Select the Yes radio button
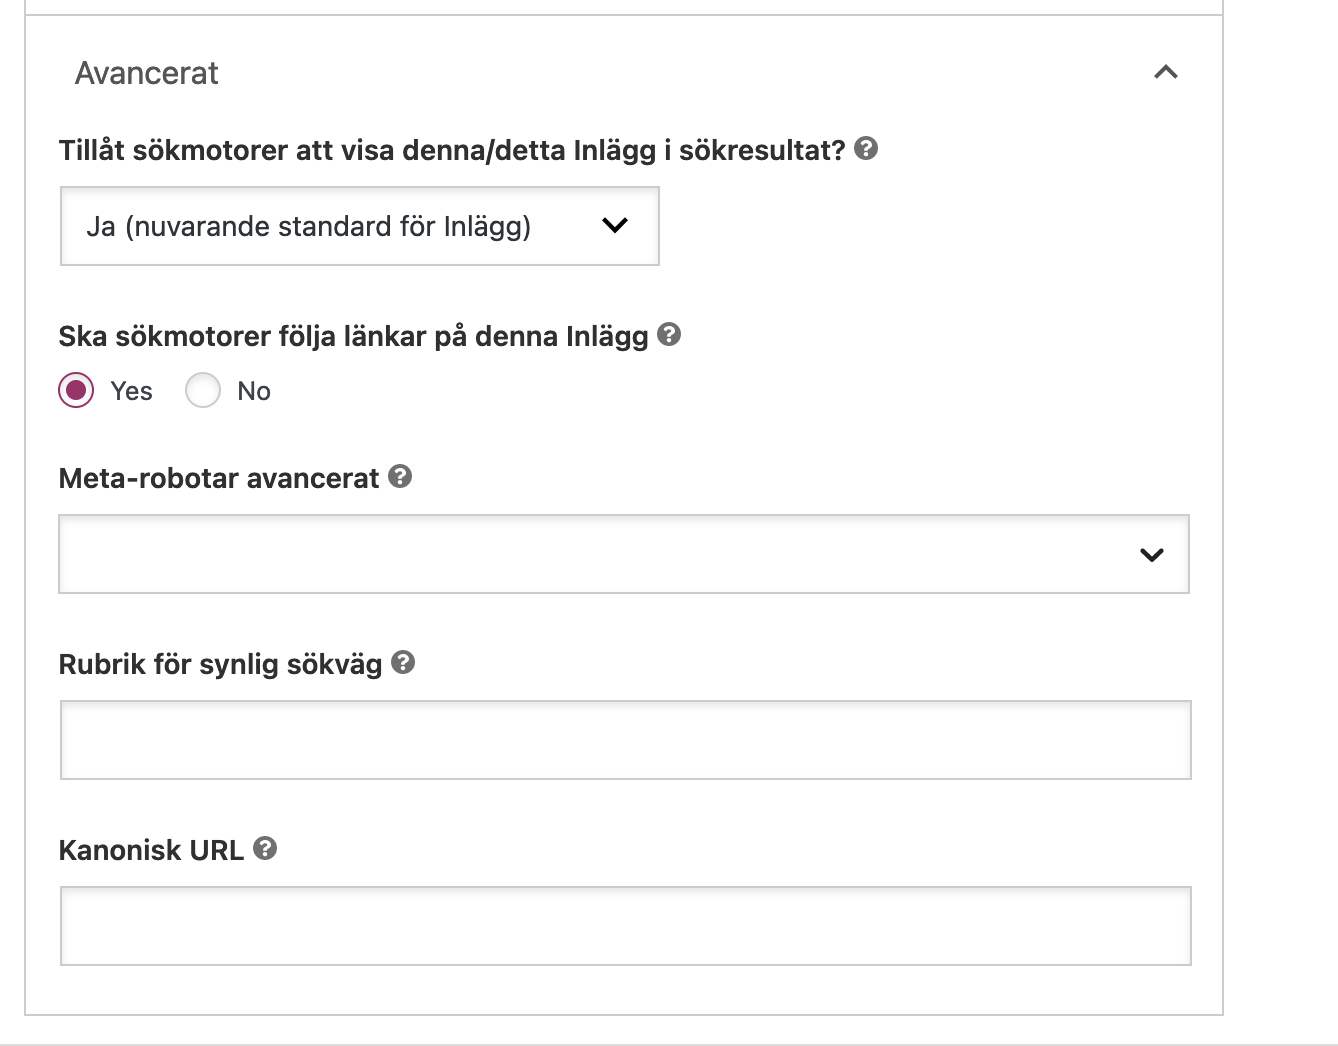This screenshot has width=1338, height=1046. coord(77,390)
